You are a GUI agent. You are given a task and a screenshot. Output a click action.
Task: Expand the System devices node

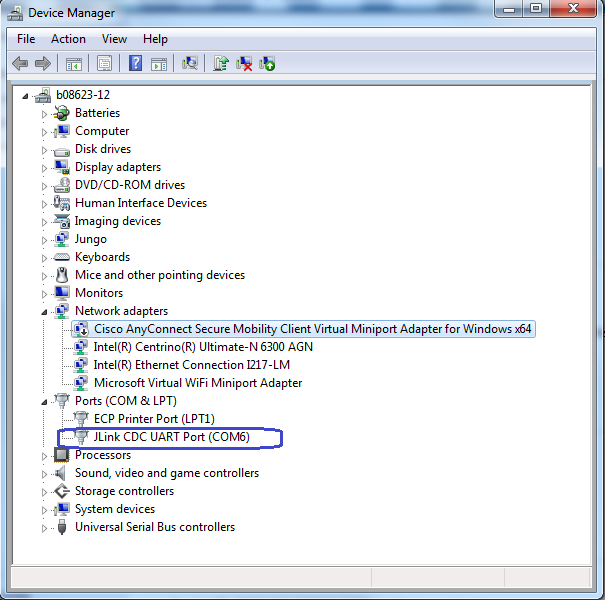44,510
